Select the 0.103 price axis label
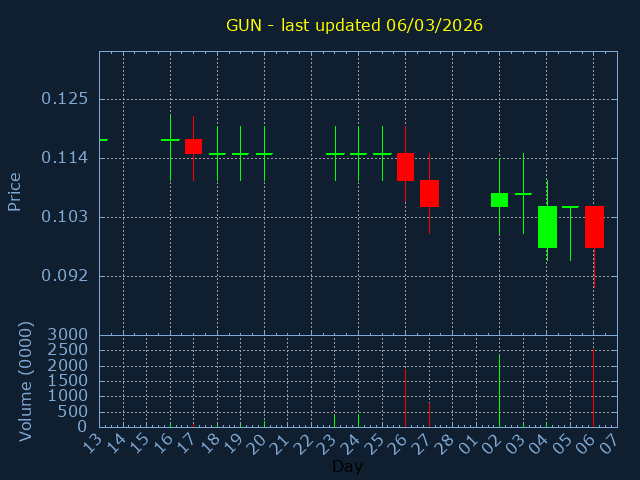 point(65,217)
